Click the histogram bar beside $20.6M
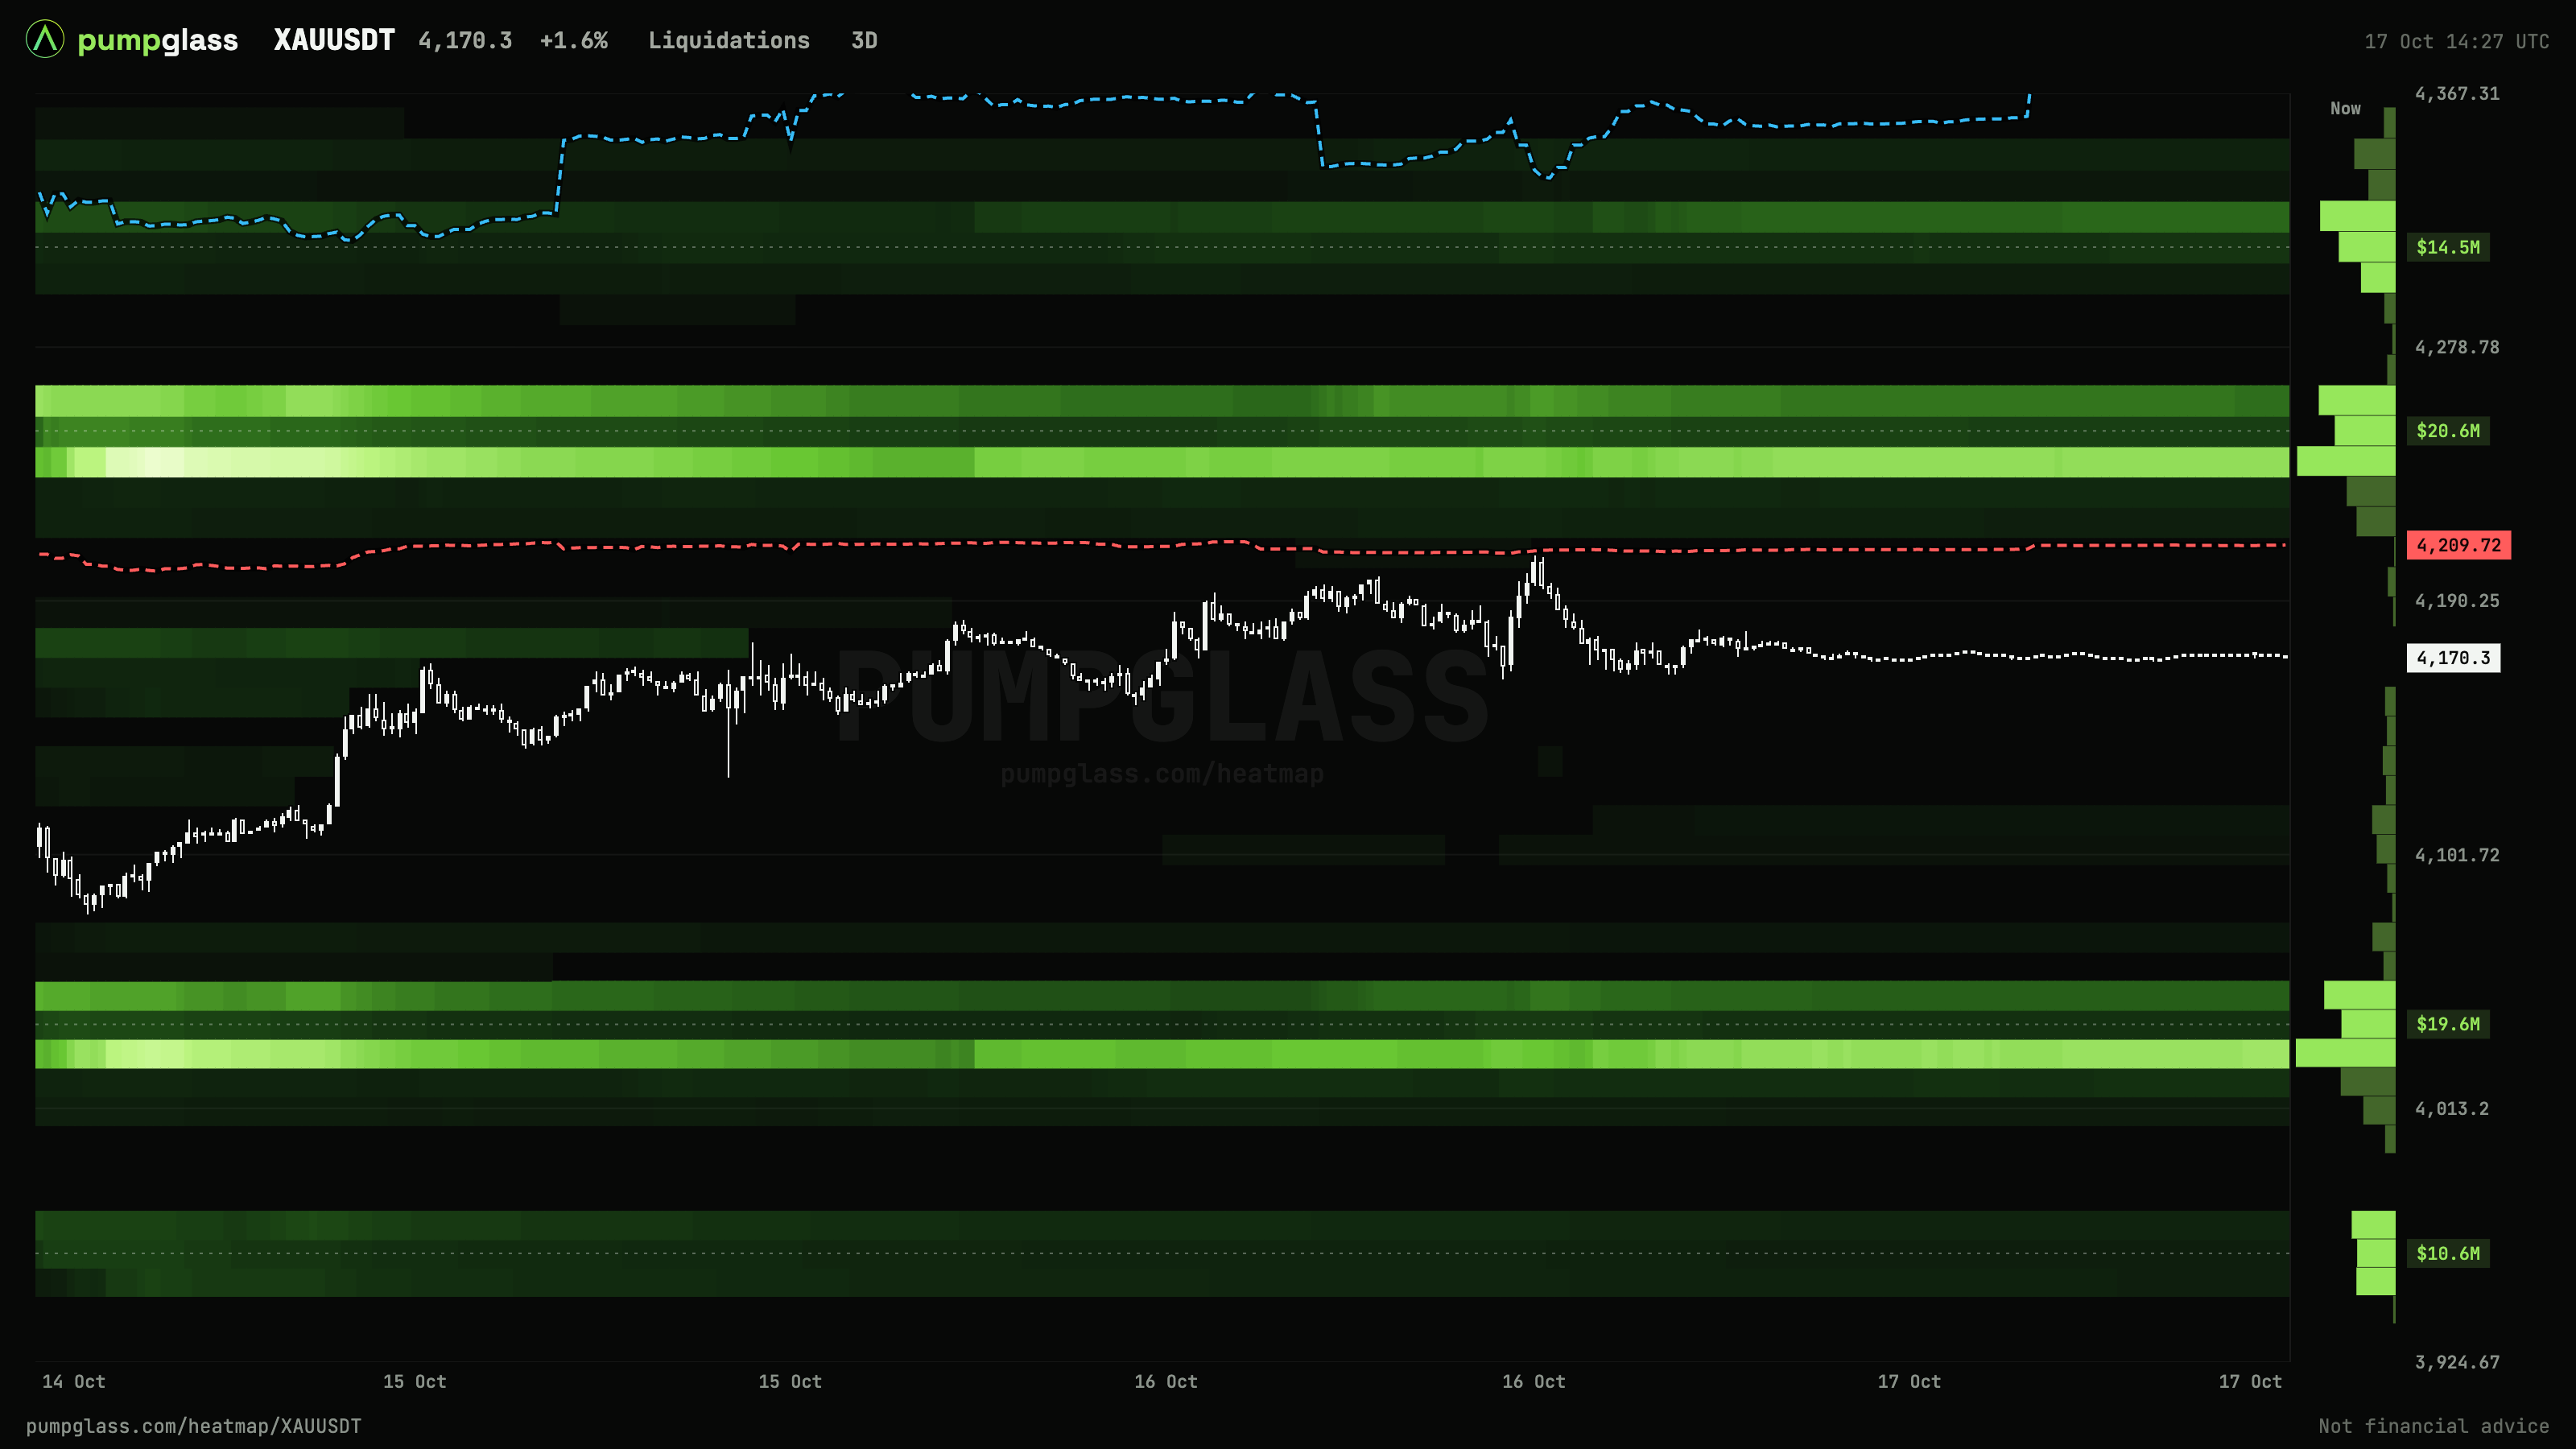The image size is (2576, 1449). tap(2365, 431)
